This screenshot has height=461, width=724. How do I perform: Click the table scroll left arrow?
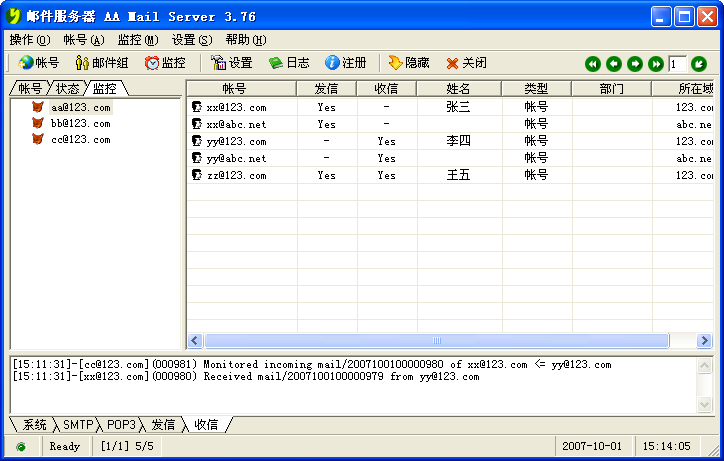click(x=194, y=341)
